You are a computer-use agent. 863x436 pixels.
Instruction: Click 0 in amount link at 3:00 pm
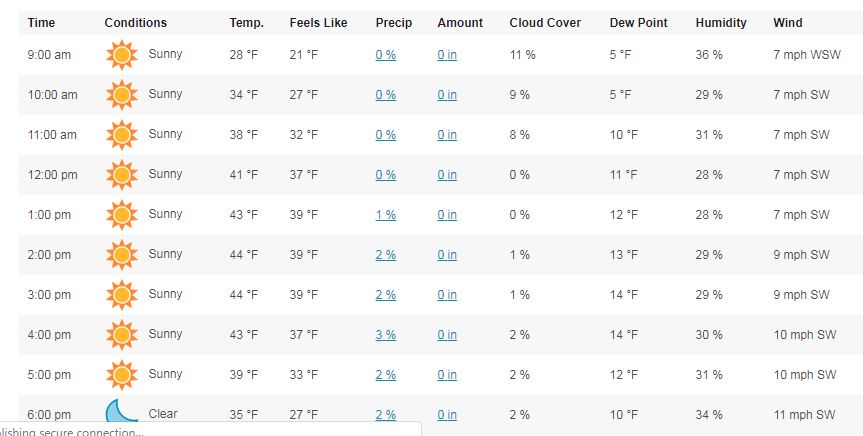(x=447, y=295)
